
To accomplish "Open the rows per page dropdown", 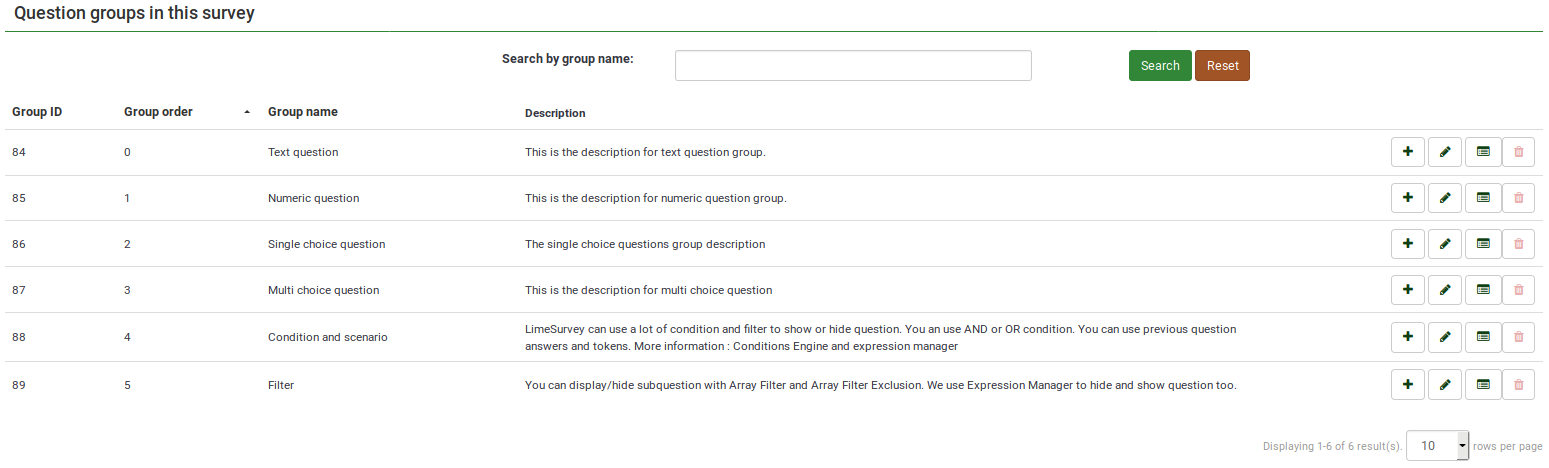I will click(1437, 446).
